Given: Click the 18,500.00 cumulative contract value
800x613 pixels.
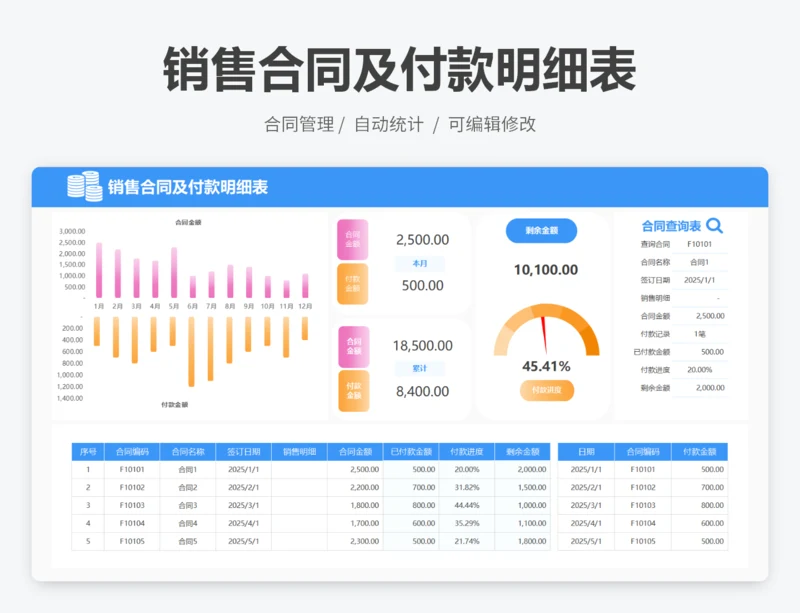Looking at the screenshot, I should 422,346.
